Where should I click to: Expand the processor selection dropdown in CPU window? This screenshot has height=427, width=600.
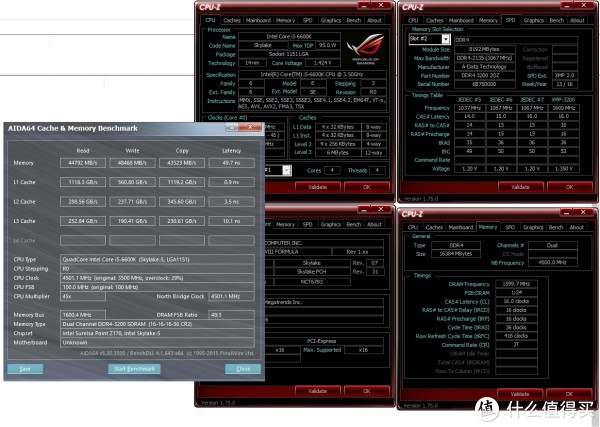287,170
